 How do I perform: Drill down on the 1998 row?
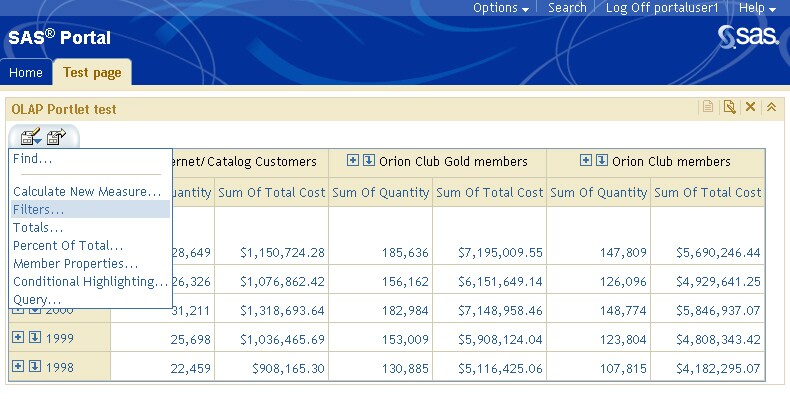[35, 366]
